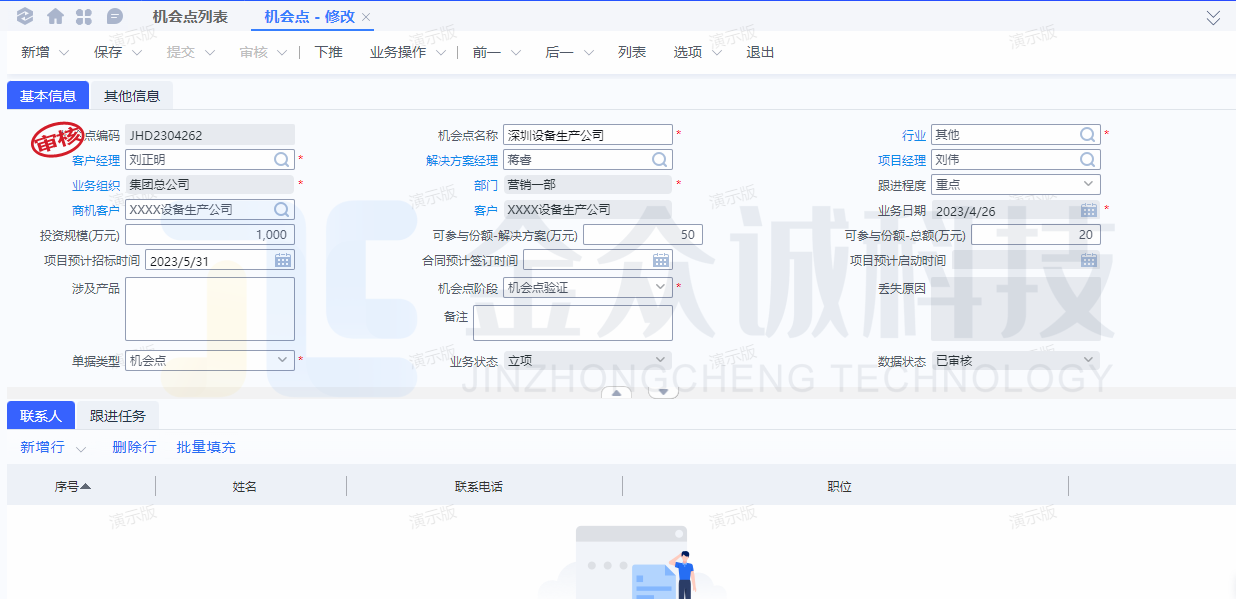Open calendar for 合同预计签订时间
This screenshot has height=599, width=1236.
[661, 260]
